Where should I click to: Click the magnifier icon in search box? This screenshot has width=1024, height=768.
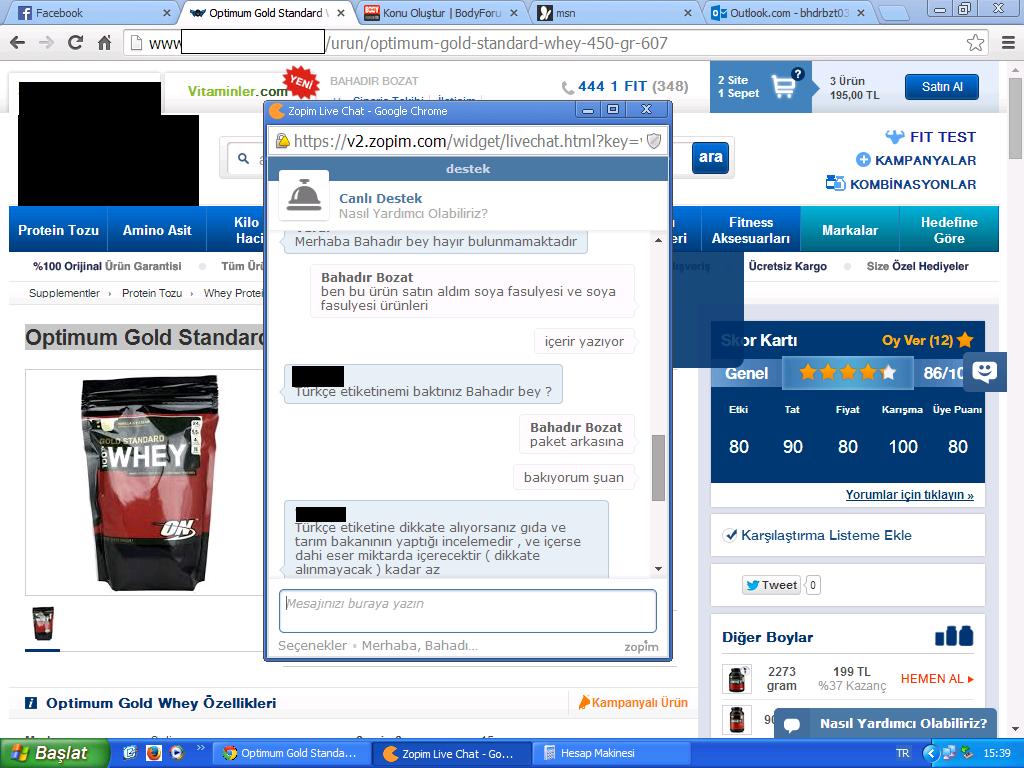coord(244,158)
